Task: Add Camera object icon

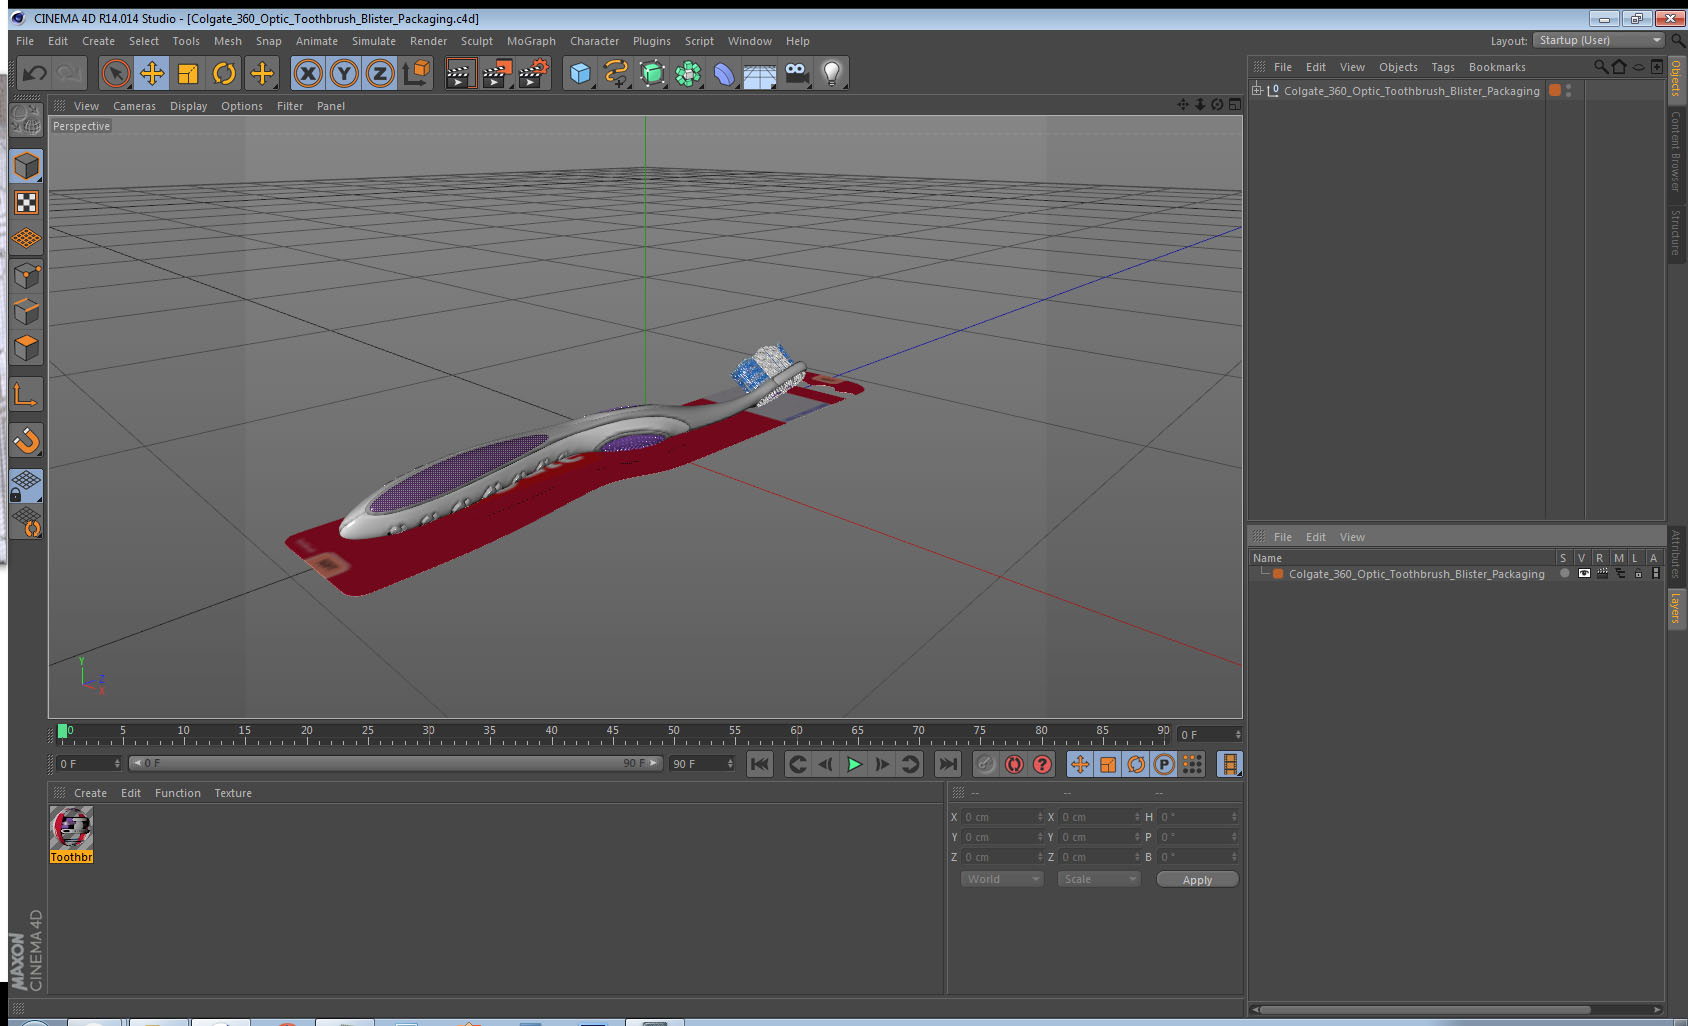Action: click(796, 73)
